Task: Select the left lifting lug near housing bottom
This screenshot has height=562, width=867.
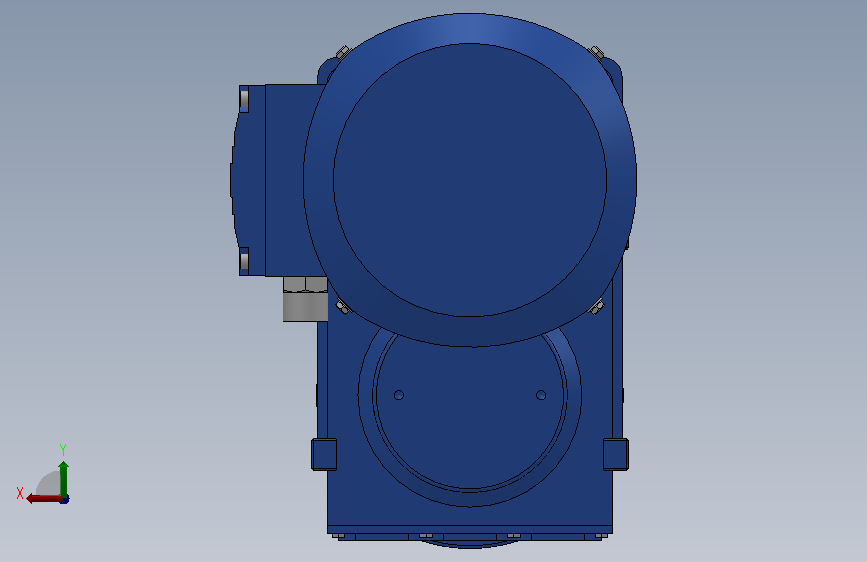Action: pos(324,454)
